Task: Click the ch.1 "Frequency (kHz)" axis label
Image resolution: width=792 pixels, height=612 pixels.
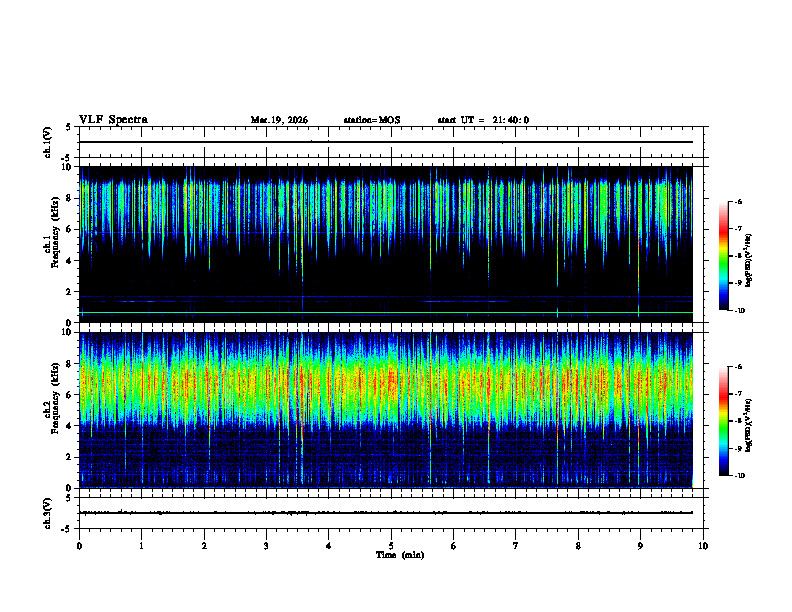Action: click(55, 233)
